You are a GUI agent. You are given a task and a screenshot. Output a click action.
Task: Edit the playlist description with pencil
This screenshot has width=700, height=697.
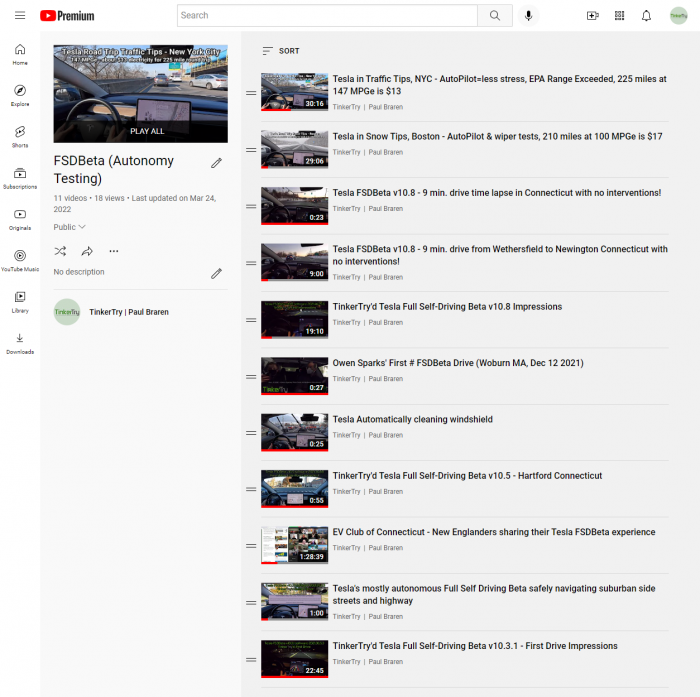[217, 273]
